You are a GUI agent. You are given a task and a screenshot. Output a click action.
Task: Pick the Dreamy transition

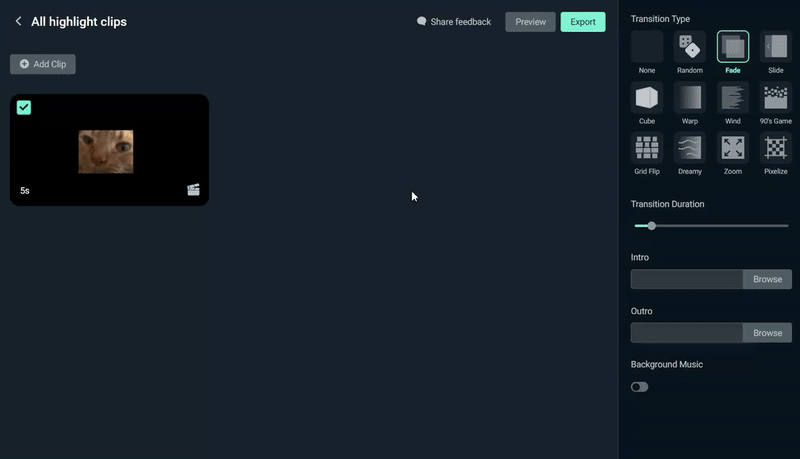[x=689, y=148]
